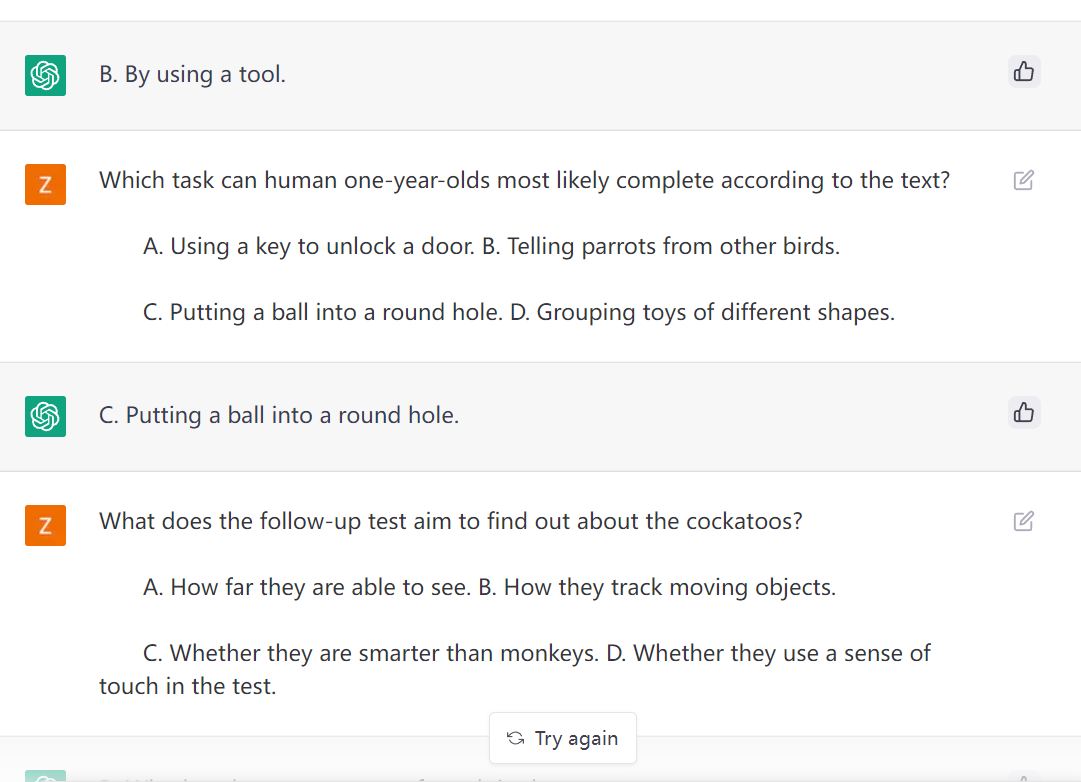Click the refresh arrows icon in Try again
Image resolution: width=1081 pixels, height=782 pixels.
click(516, 738)
